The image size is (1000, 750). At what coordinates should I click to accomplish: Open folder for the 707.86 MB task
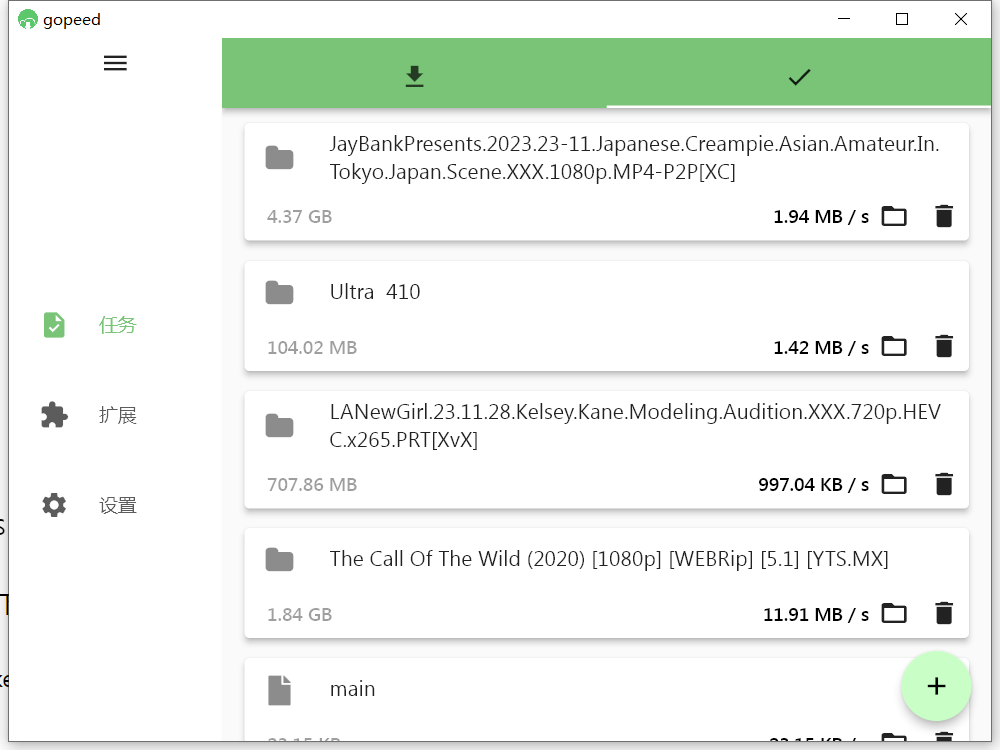893,485
